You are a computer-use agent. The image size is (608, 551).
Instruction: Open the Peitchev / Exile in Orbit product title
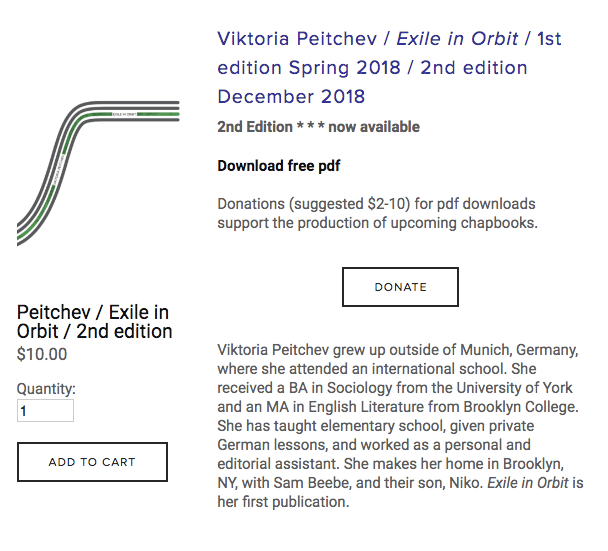[95, 321]
